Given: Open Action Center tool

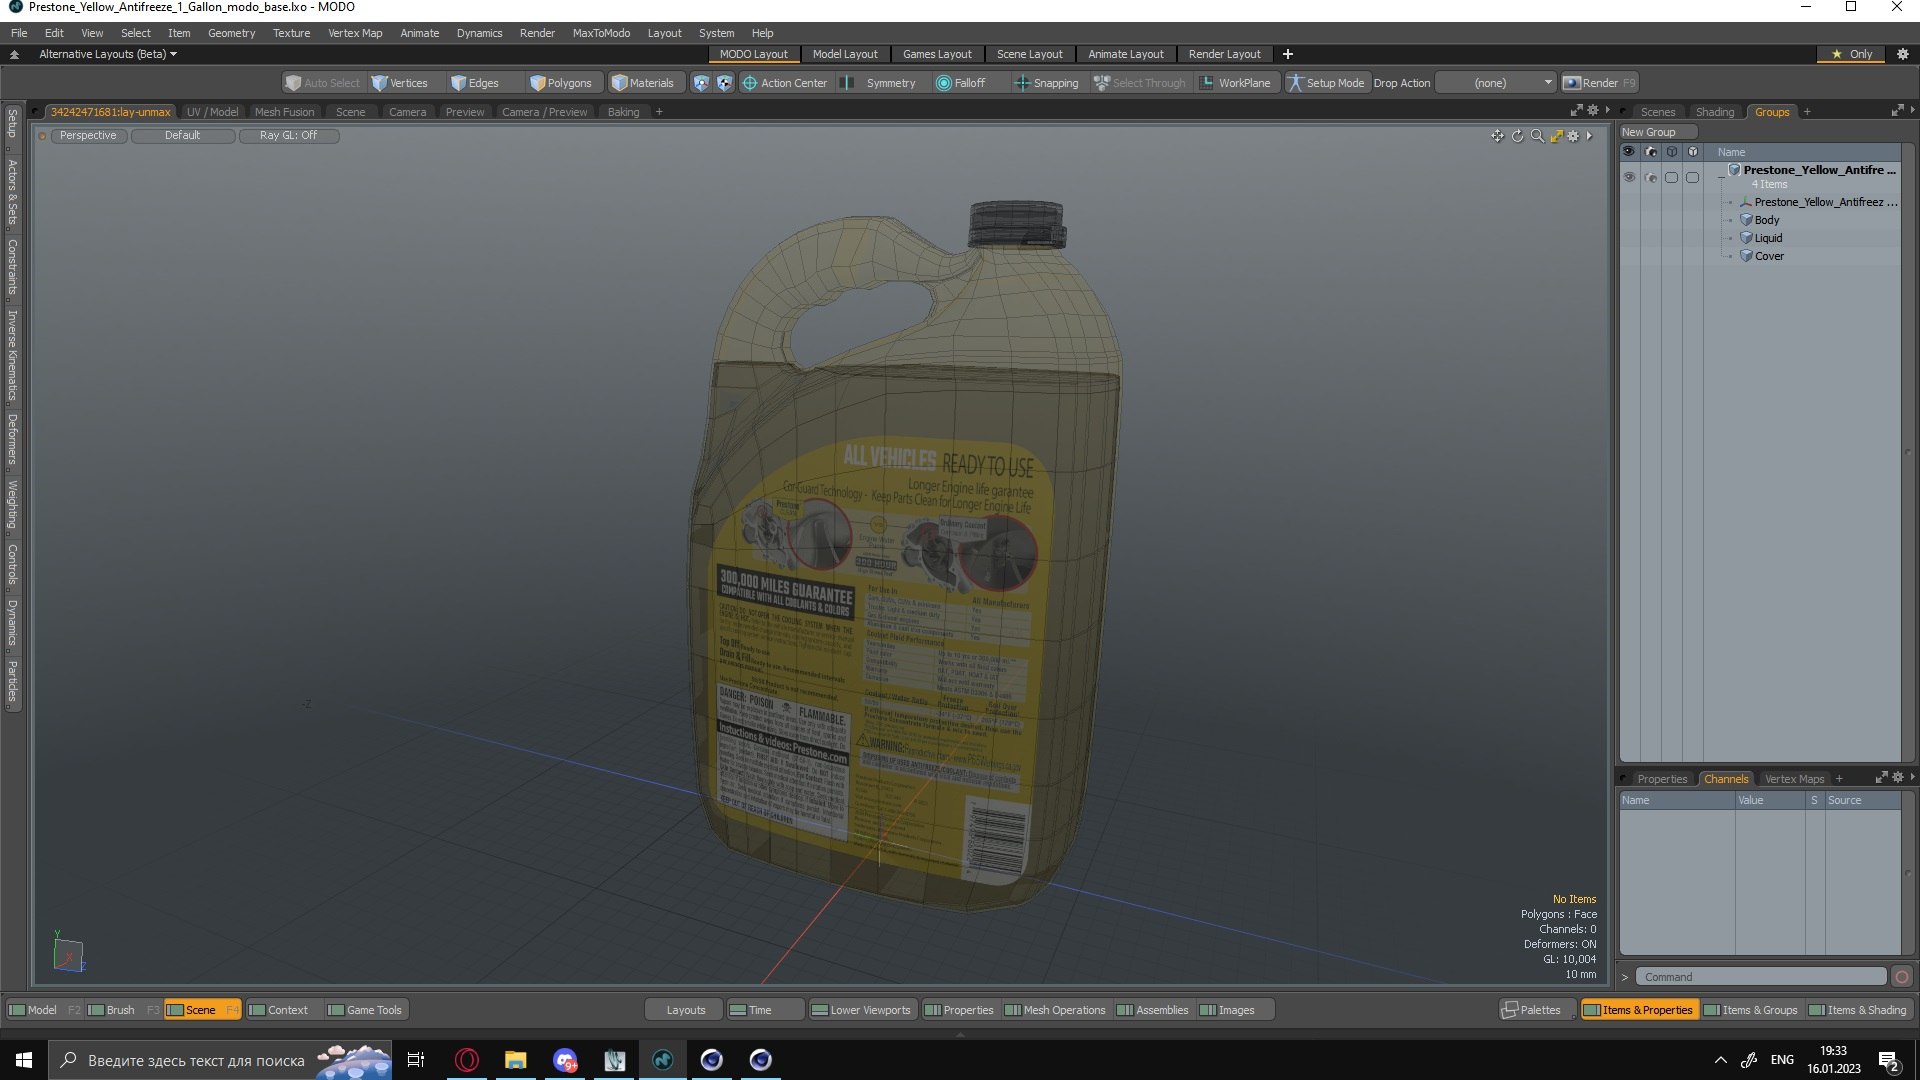Looking at the screenshot, I should click(x=785, y=83).
